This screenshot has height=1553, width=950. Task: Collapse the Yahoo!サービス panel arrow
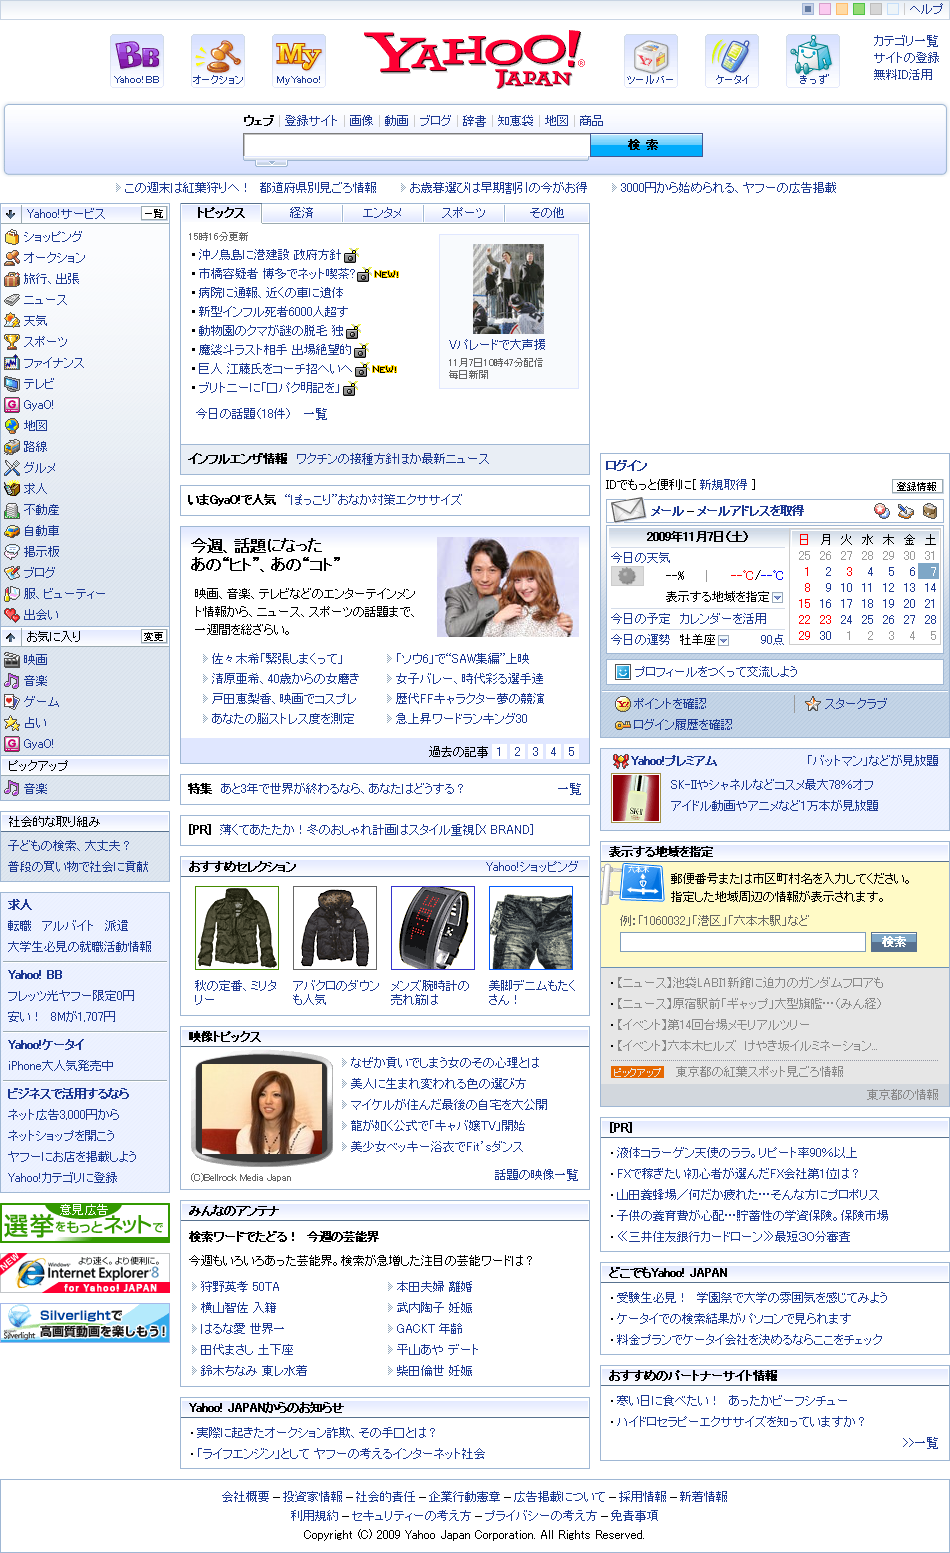(9, 213)
